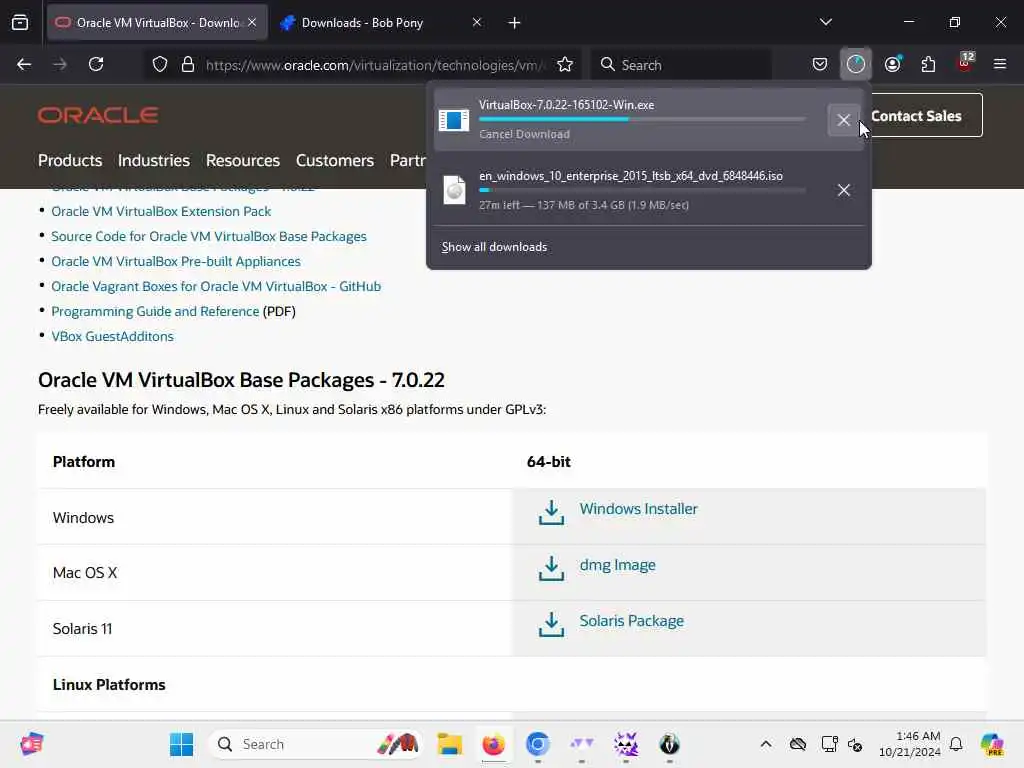Image resolution: width=1024 pixels, height=768 pixels.
Task: Click the Solaris Package download link
Action: pyautogui.click(x=632, y=621)
